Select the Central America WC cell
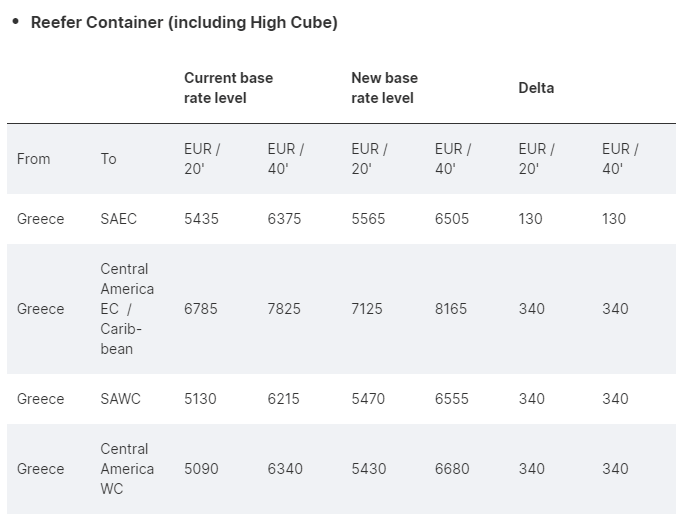Screen dimensions: 679x518 (x=126, y=469)
